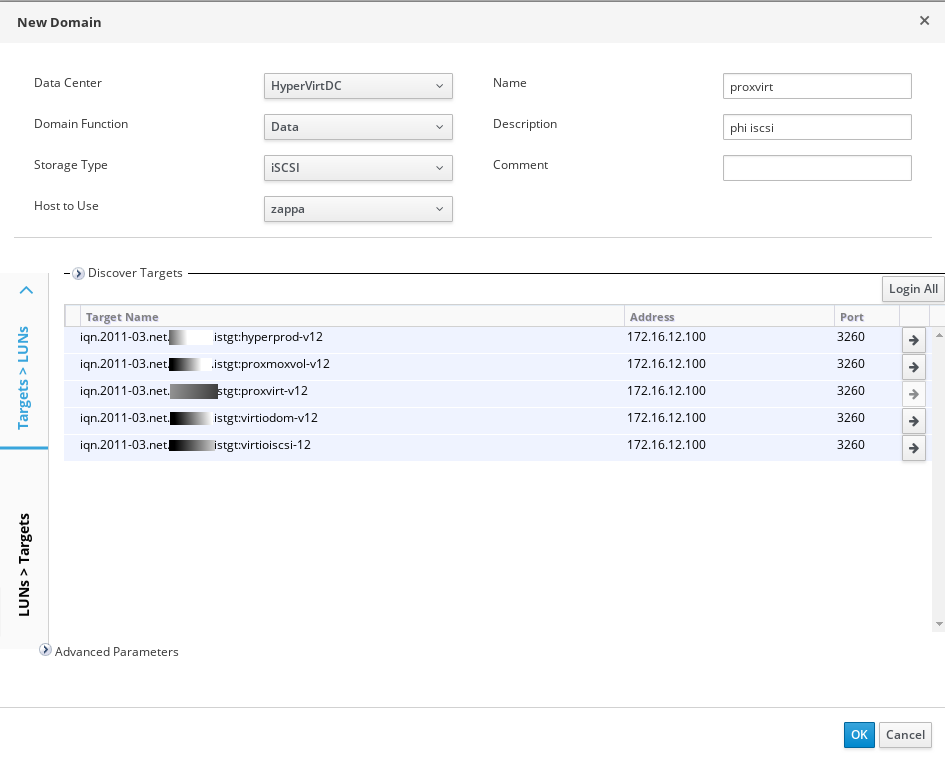Screen dimensions: 945x763
Task: Open the Host to Use dropdown
Action: [358, 209]
